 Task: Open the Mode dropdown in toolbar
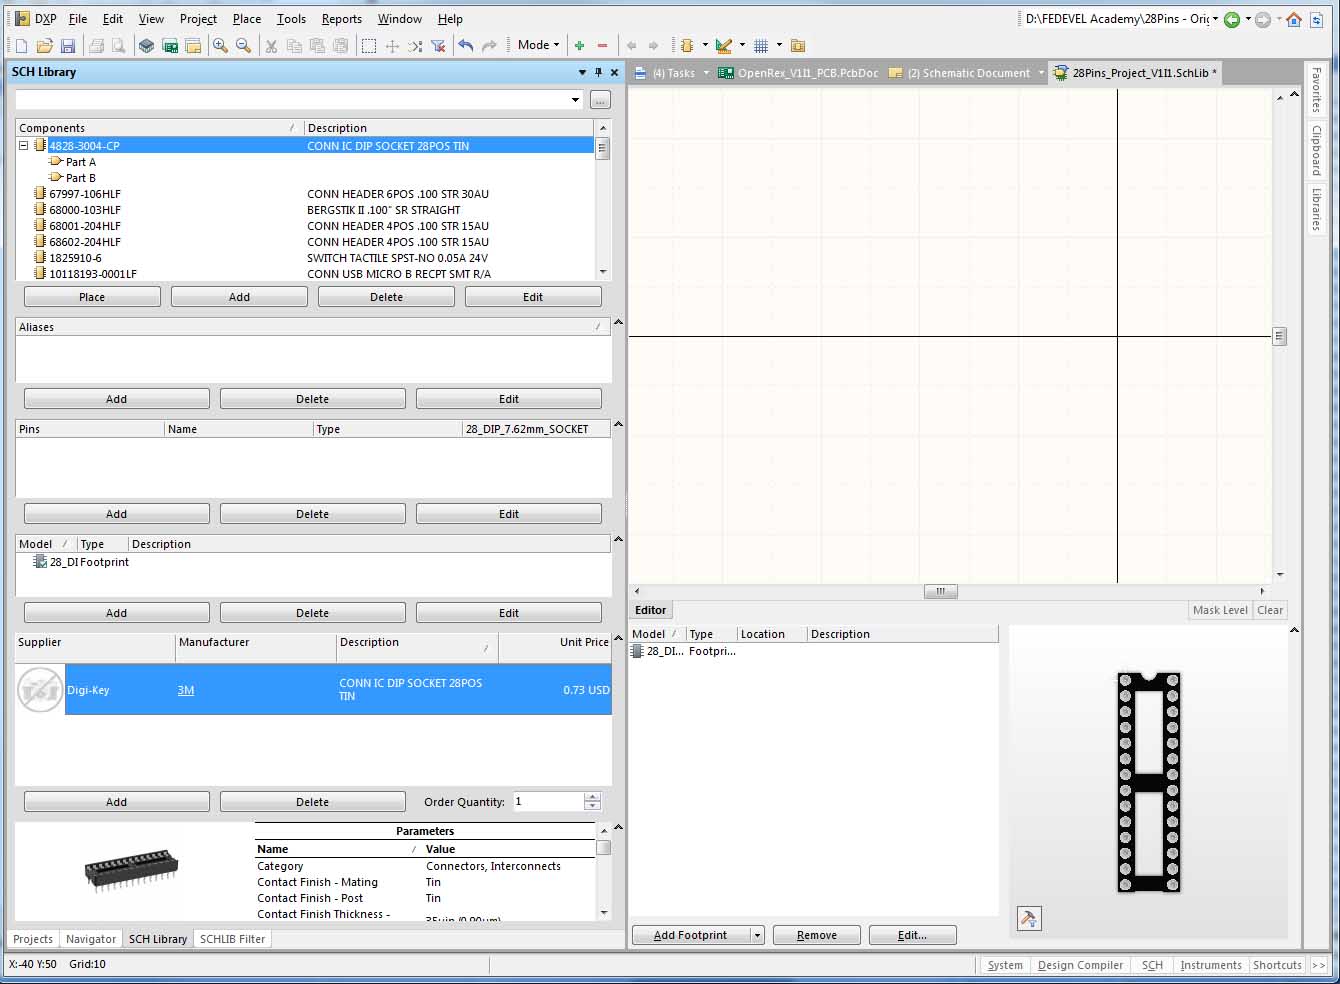(x=538, y=45)
